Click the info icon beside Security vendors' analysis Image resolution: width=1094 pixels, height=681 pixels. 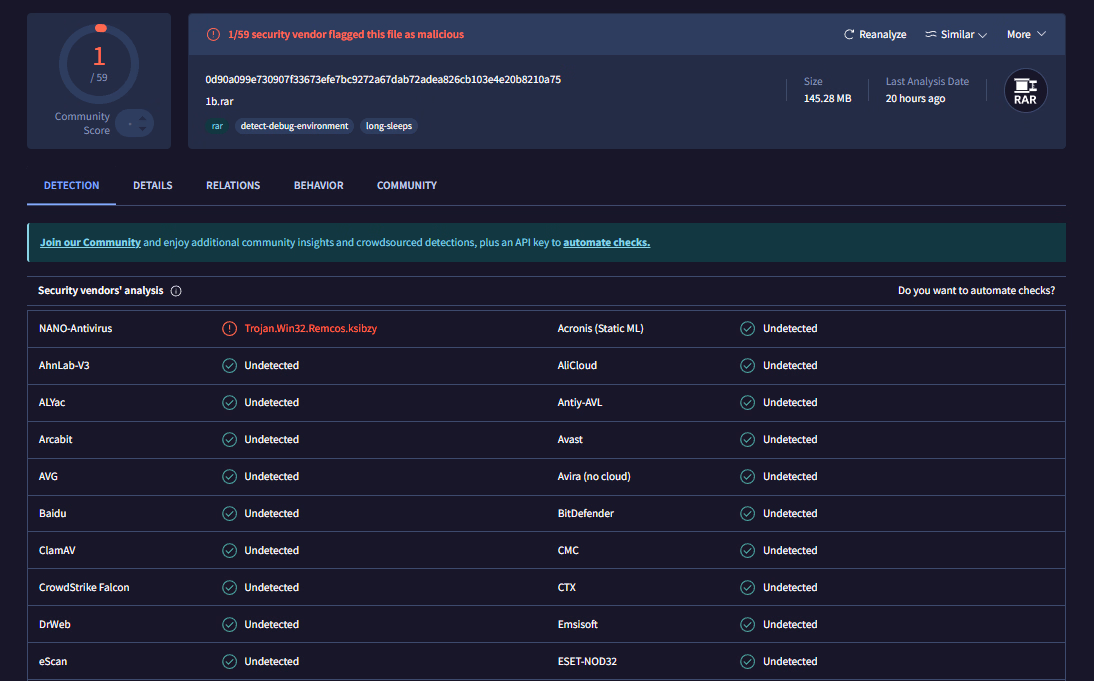176,291
